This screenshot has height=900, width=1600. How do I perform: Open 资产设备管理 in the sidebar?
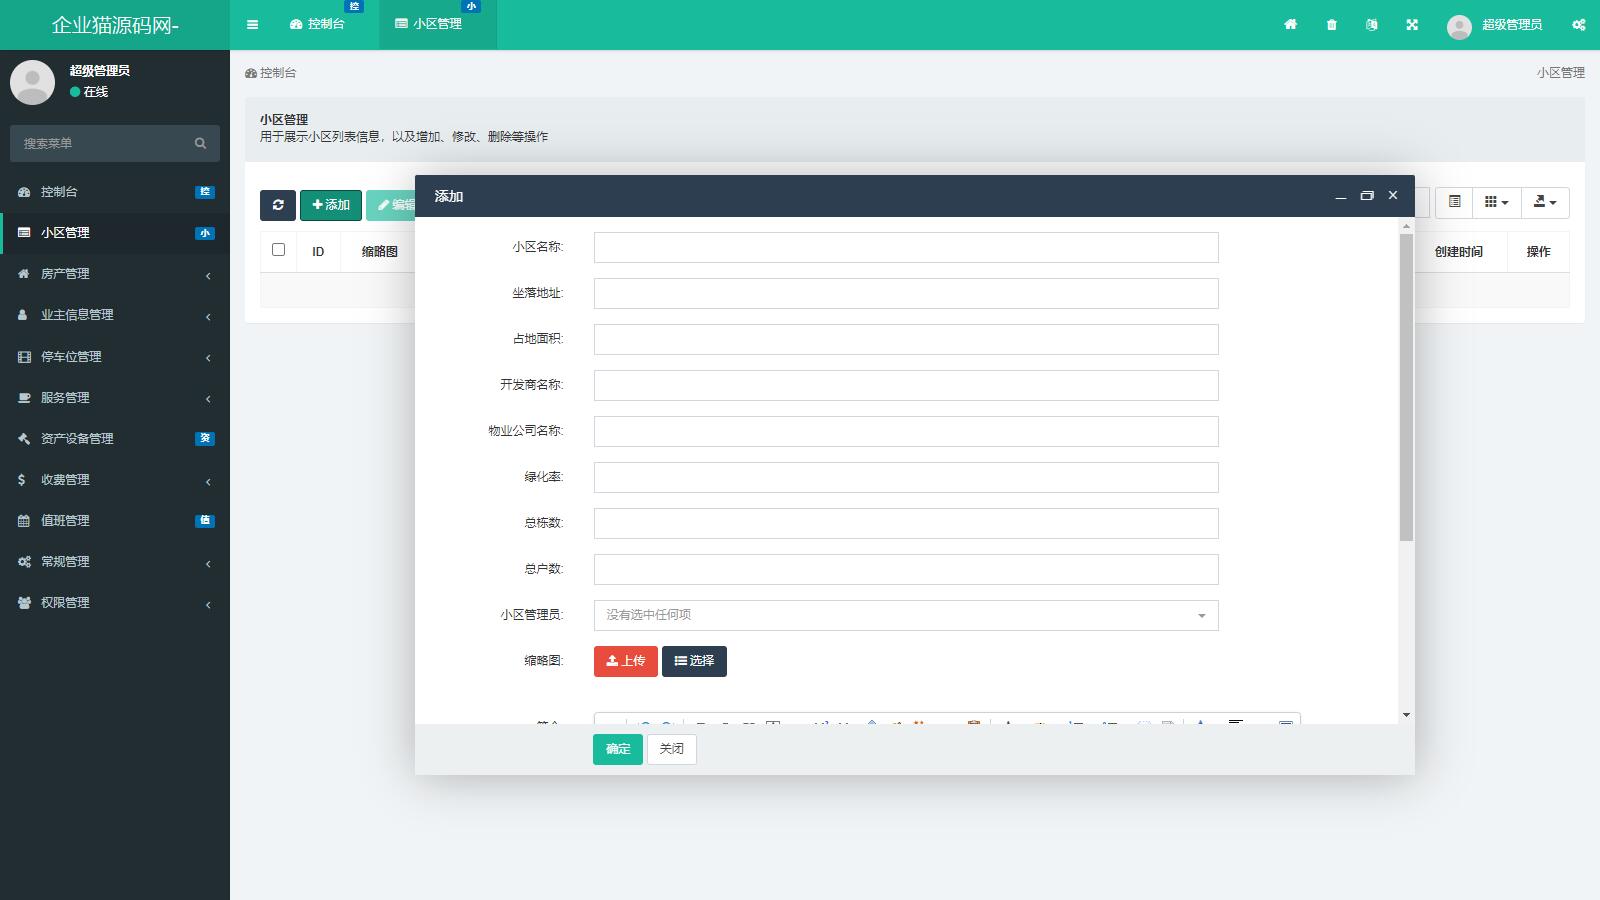point(115,439)
